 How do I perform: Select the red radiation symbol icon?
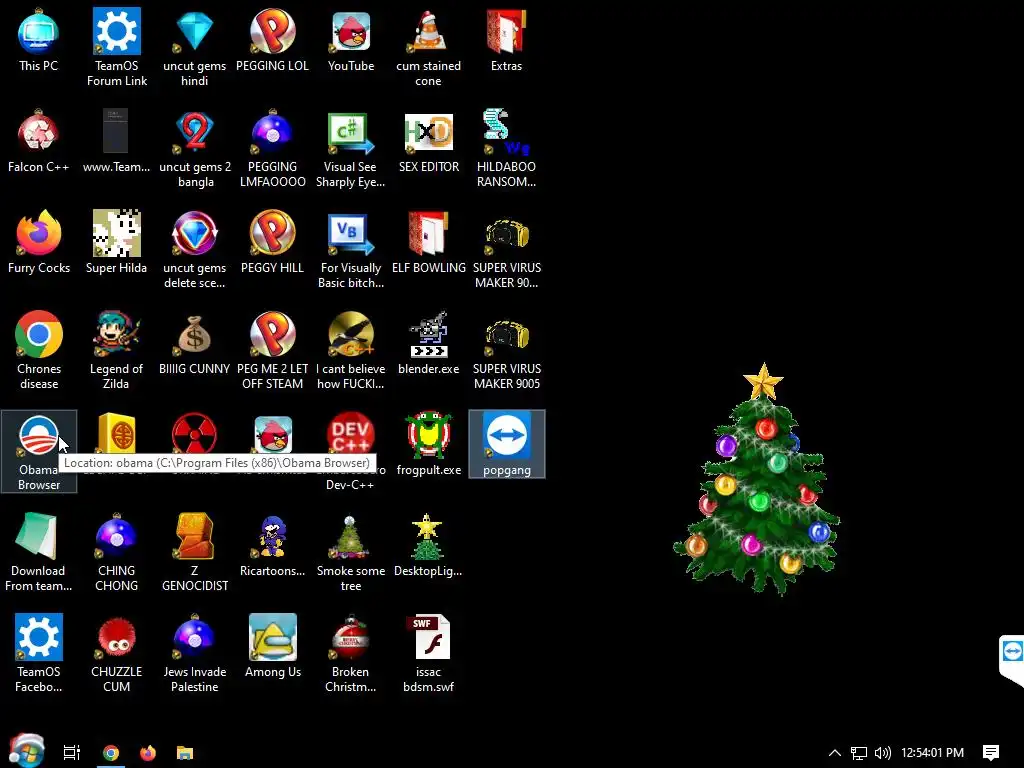pyautogui.click(x=195, y=433)
